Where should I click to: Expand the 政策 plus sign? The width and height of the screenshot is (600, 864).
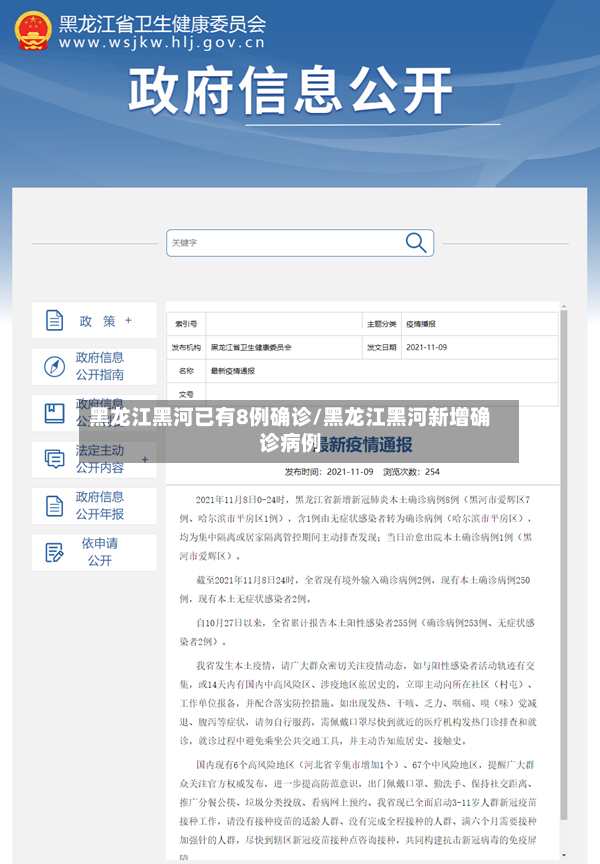[x=128, y=320]
